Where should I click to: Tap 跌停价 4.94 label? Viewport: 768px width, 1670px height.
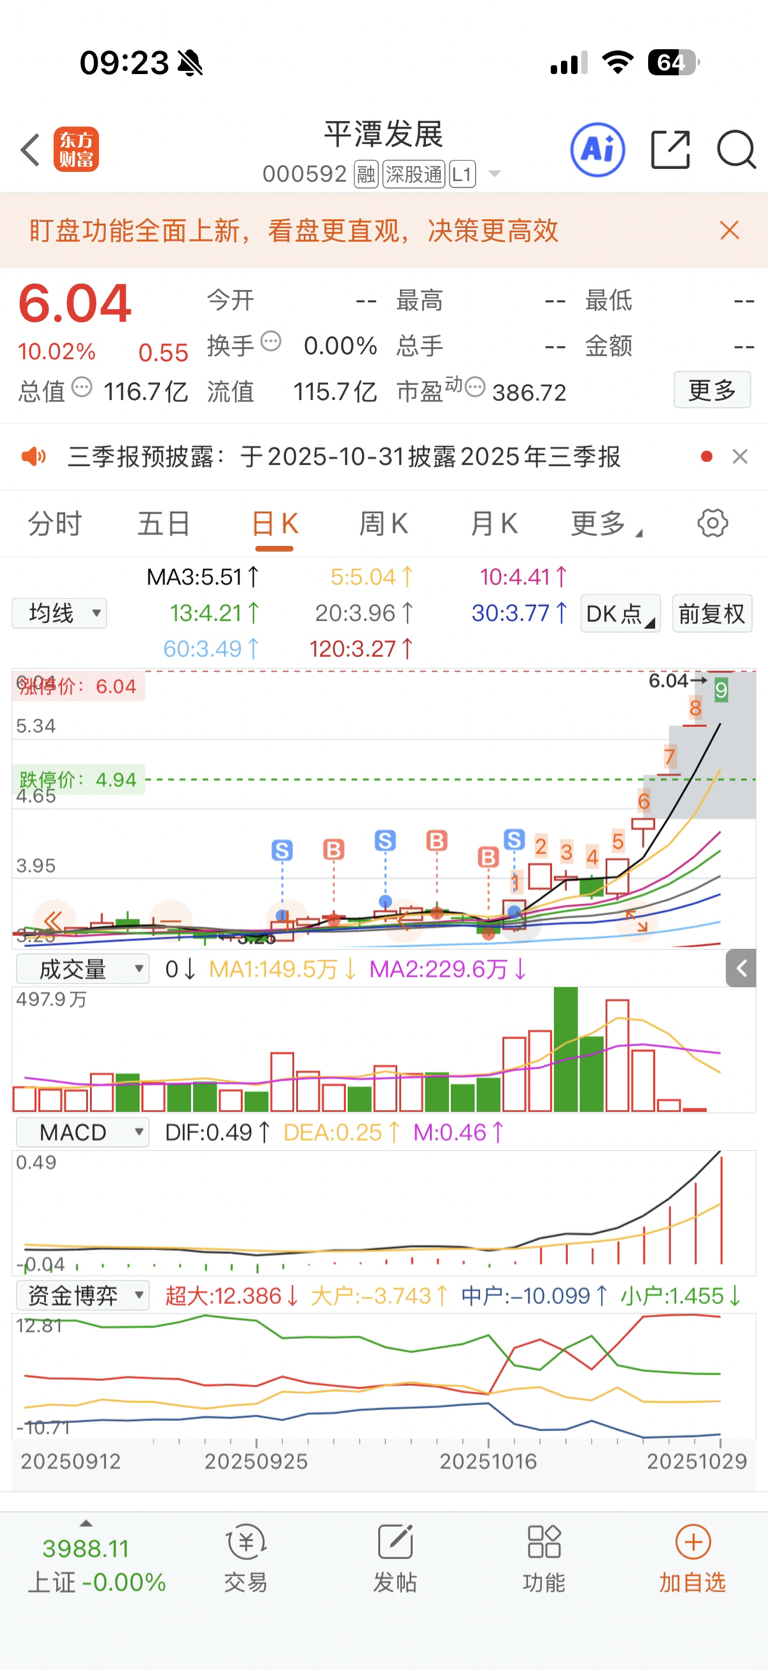pos(78,780)
